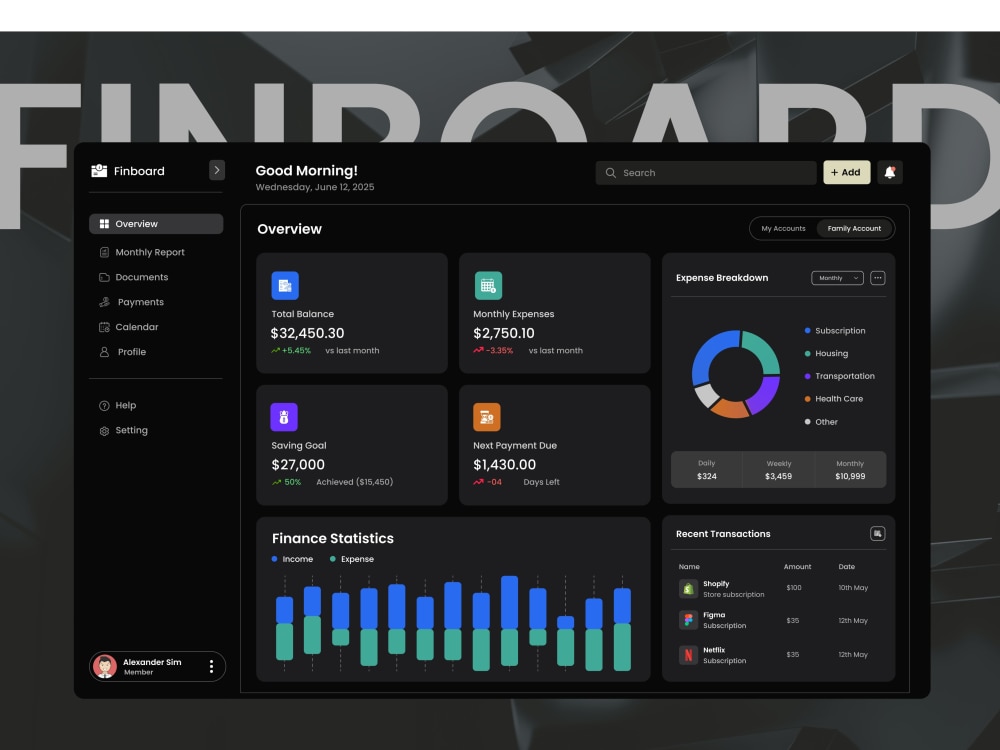Select the Weekly $3,459 segment
This screenshot has height=750, width=1000.
tap(778, 469)
